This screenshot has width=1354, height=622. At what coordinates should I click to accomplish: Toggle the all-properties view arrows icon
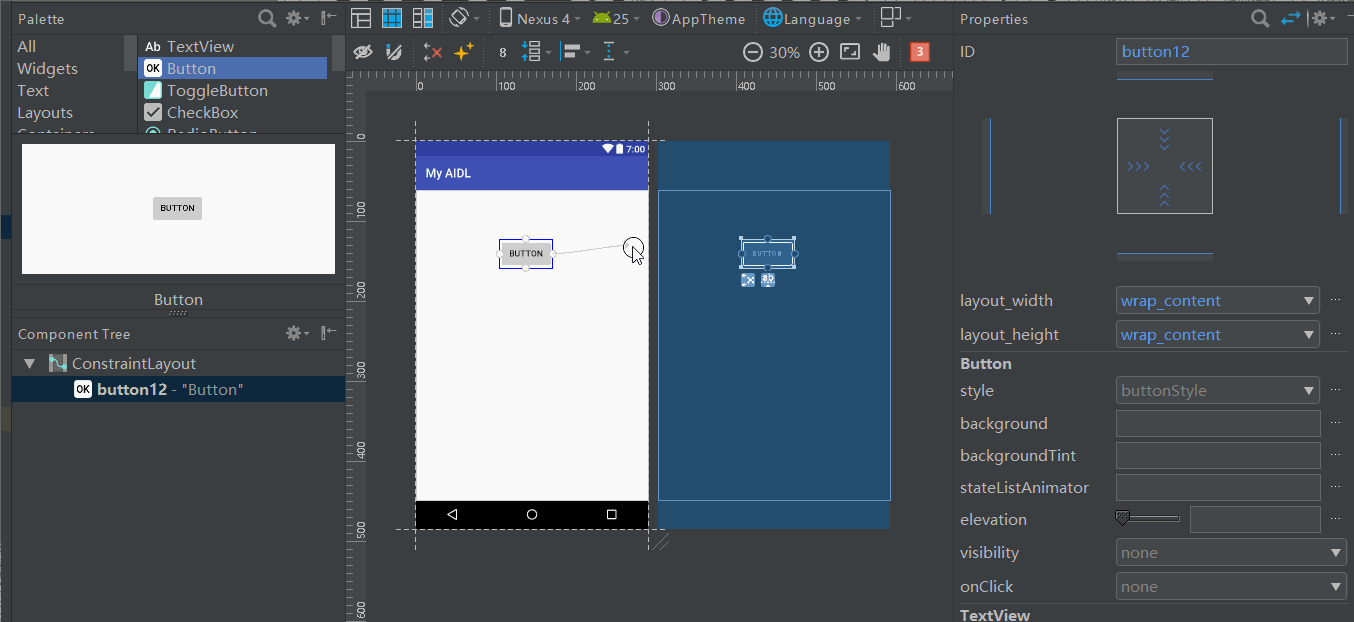click(x=1291, y=18)
